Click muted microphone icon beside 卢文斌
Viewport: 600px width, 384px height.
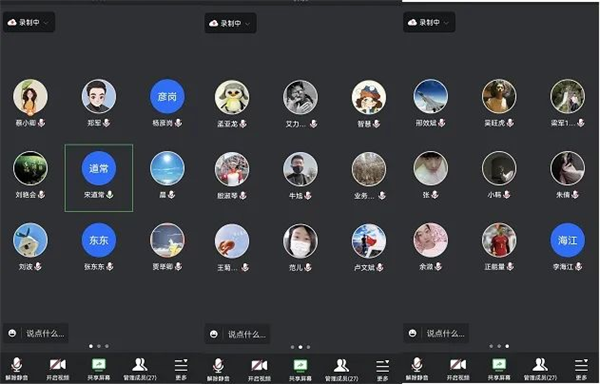tap(380, 267)
